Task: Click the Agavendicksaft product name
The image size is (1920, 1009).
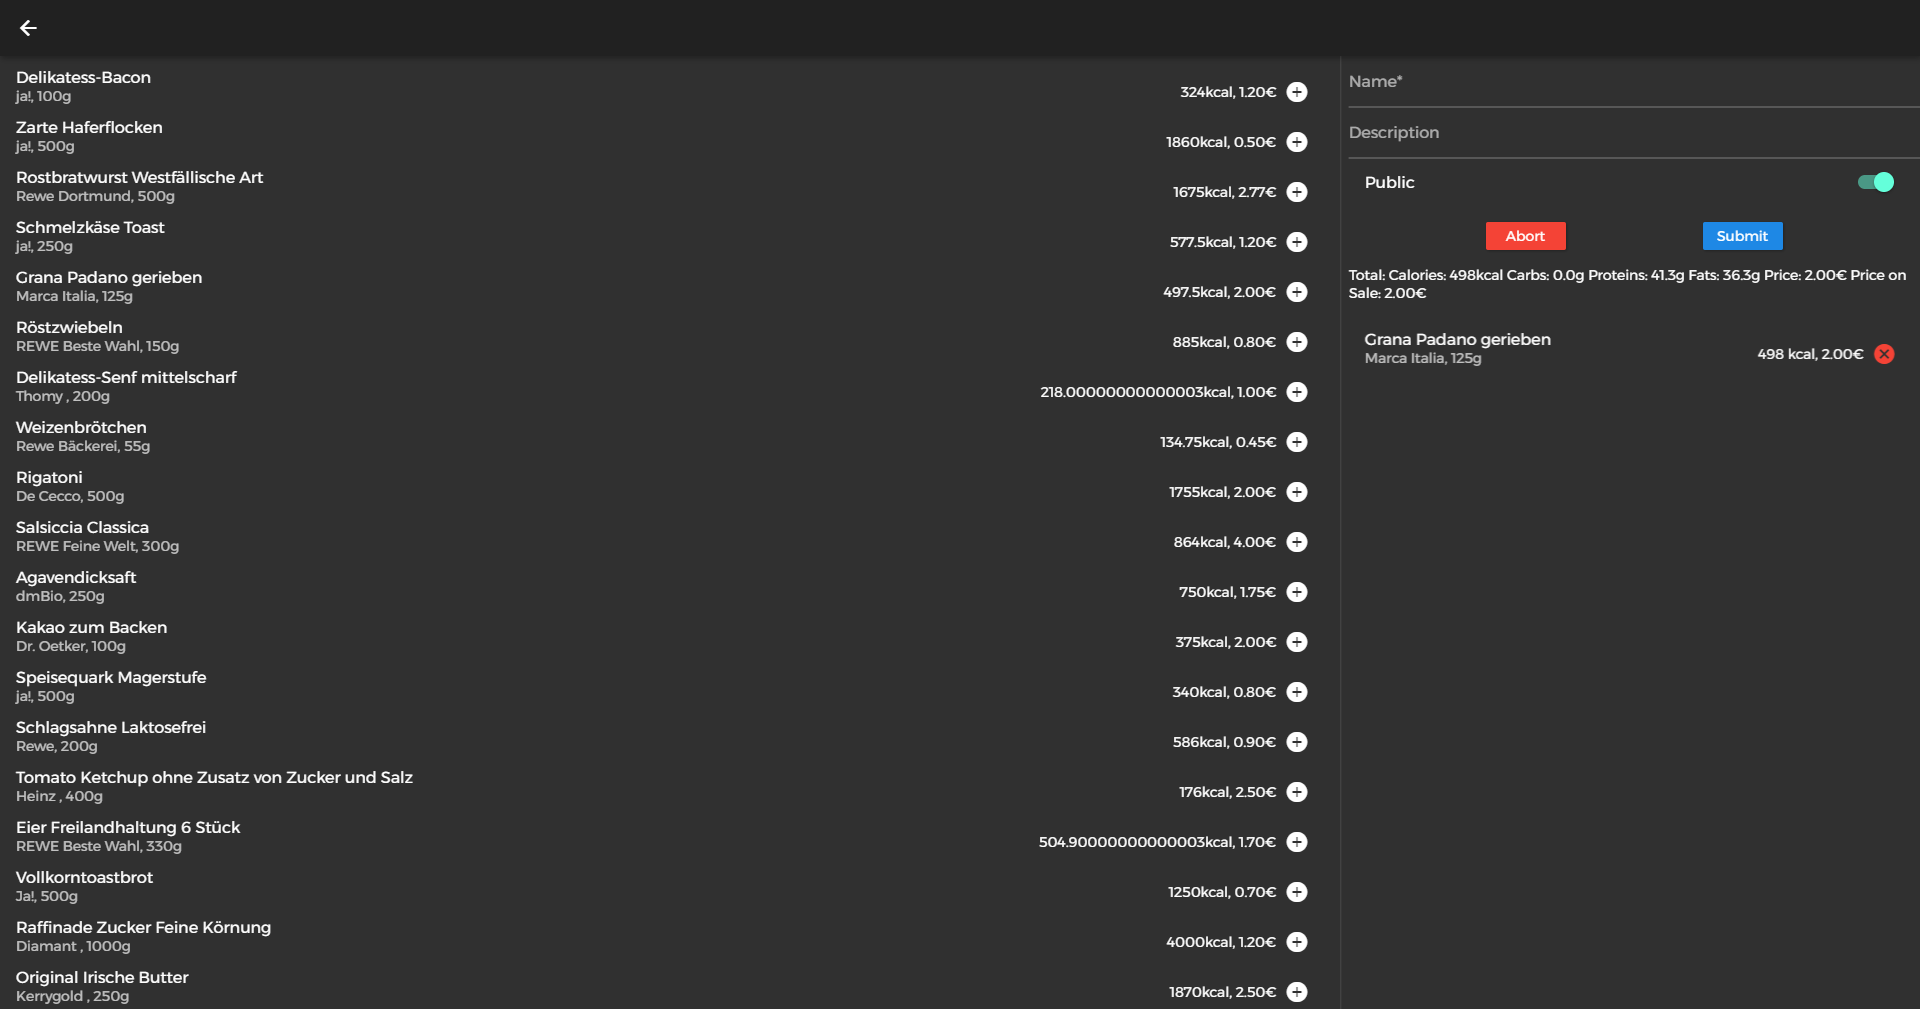Action: click(x=76, y=577)
